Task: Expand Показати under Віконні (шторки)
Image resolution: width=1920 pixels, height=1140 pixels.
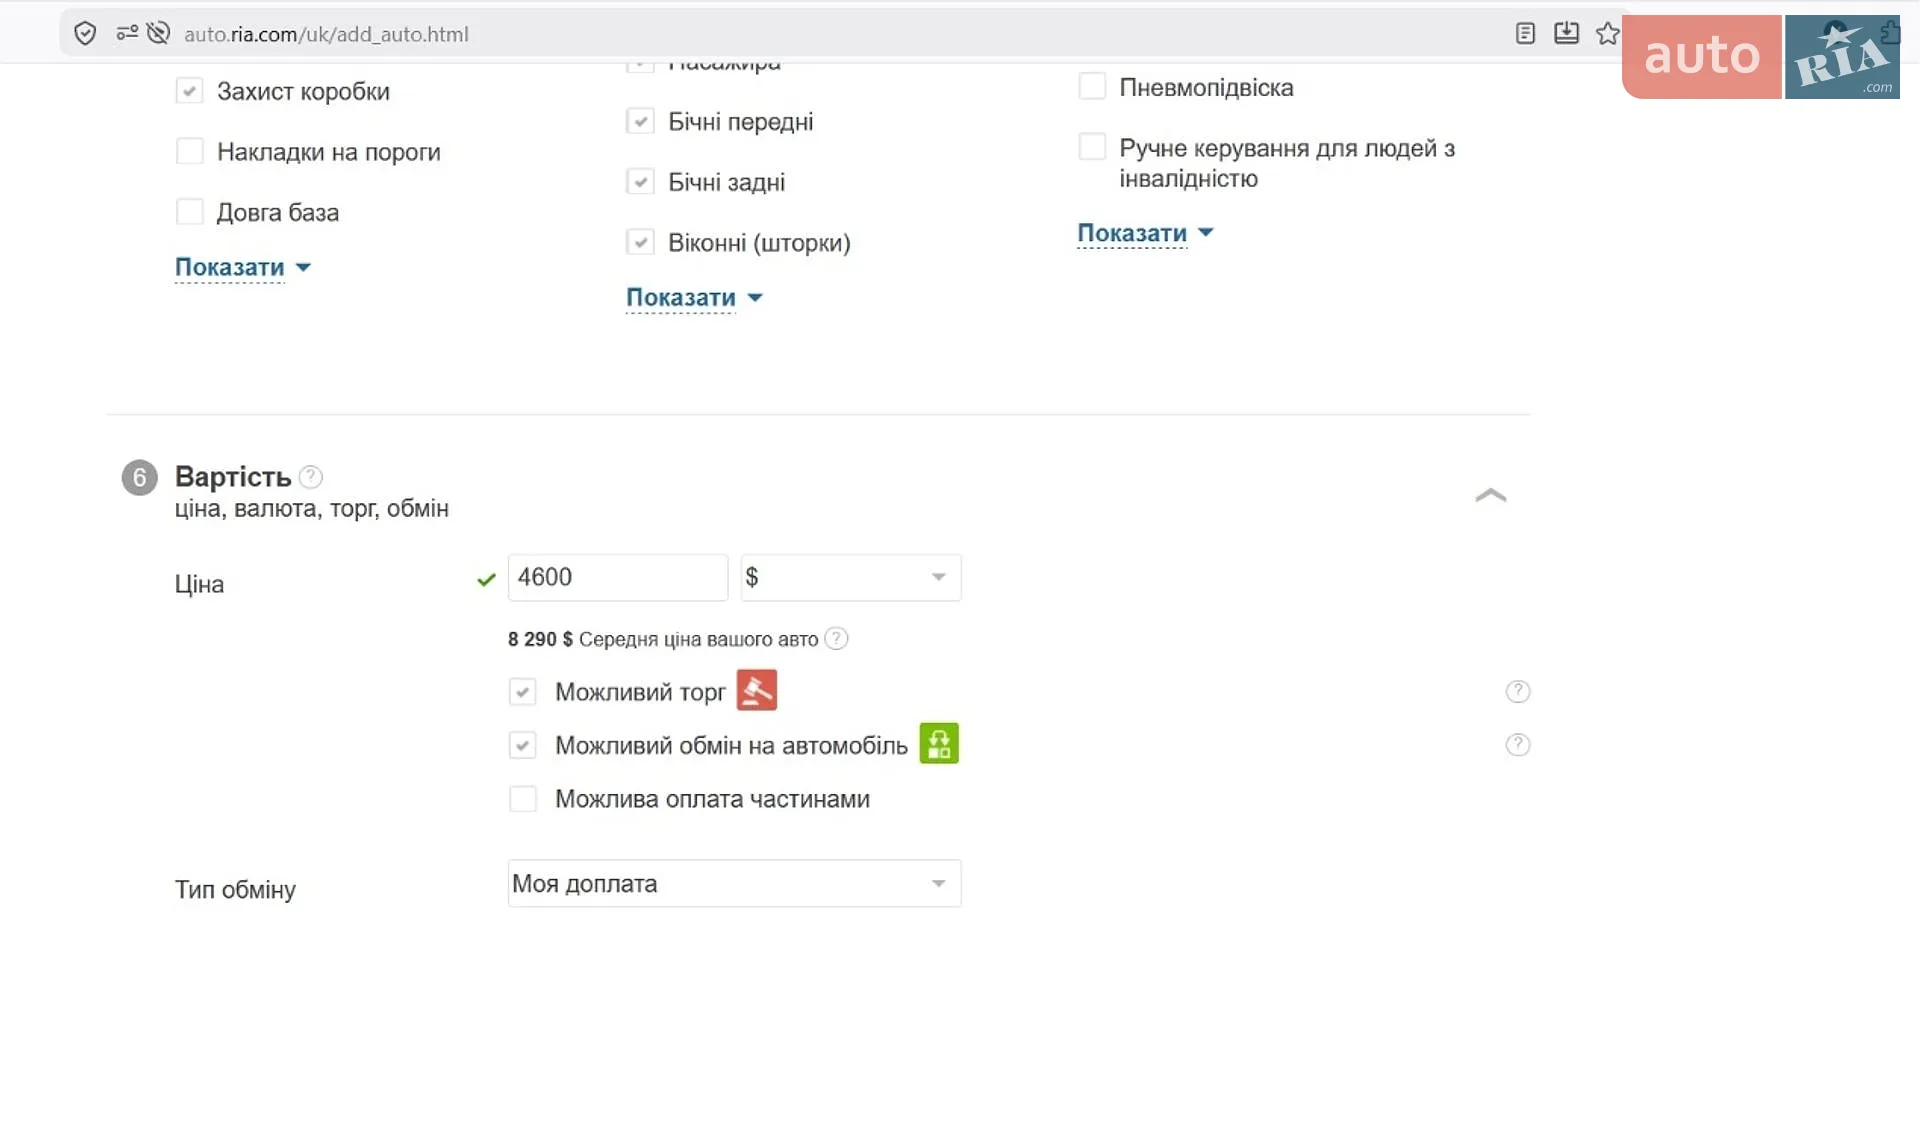Action: click(694, 297)
